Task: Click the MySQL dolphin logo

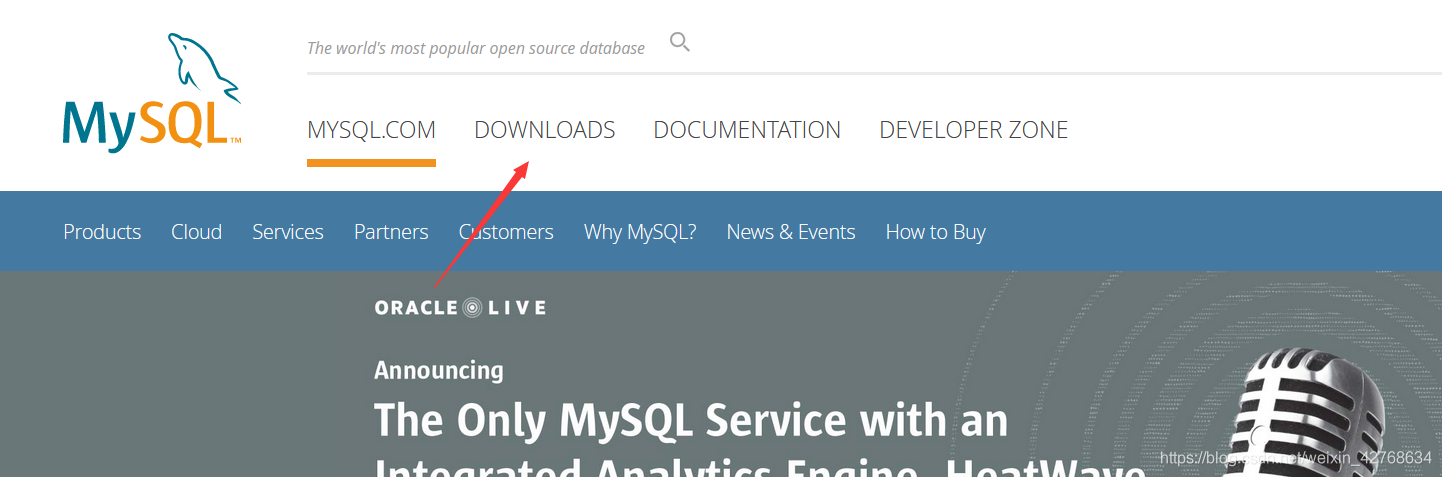Action: pyautogui.click(x=152, y=92)
